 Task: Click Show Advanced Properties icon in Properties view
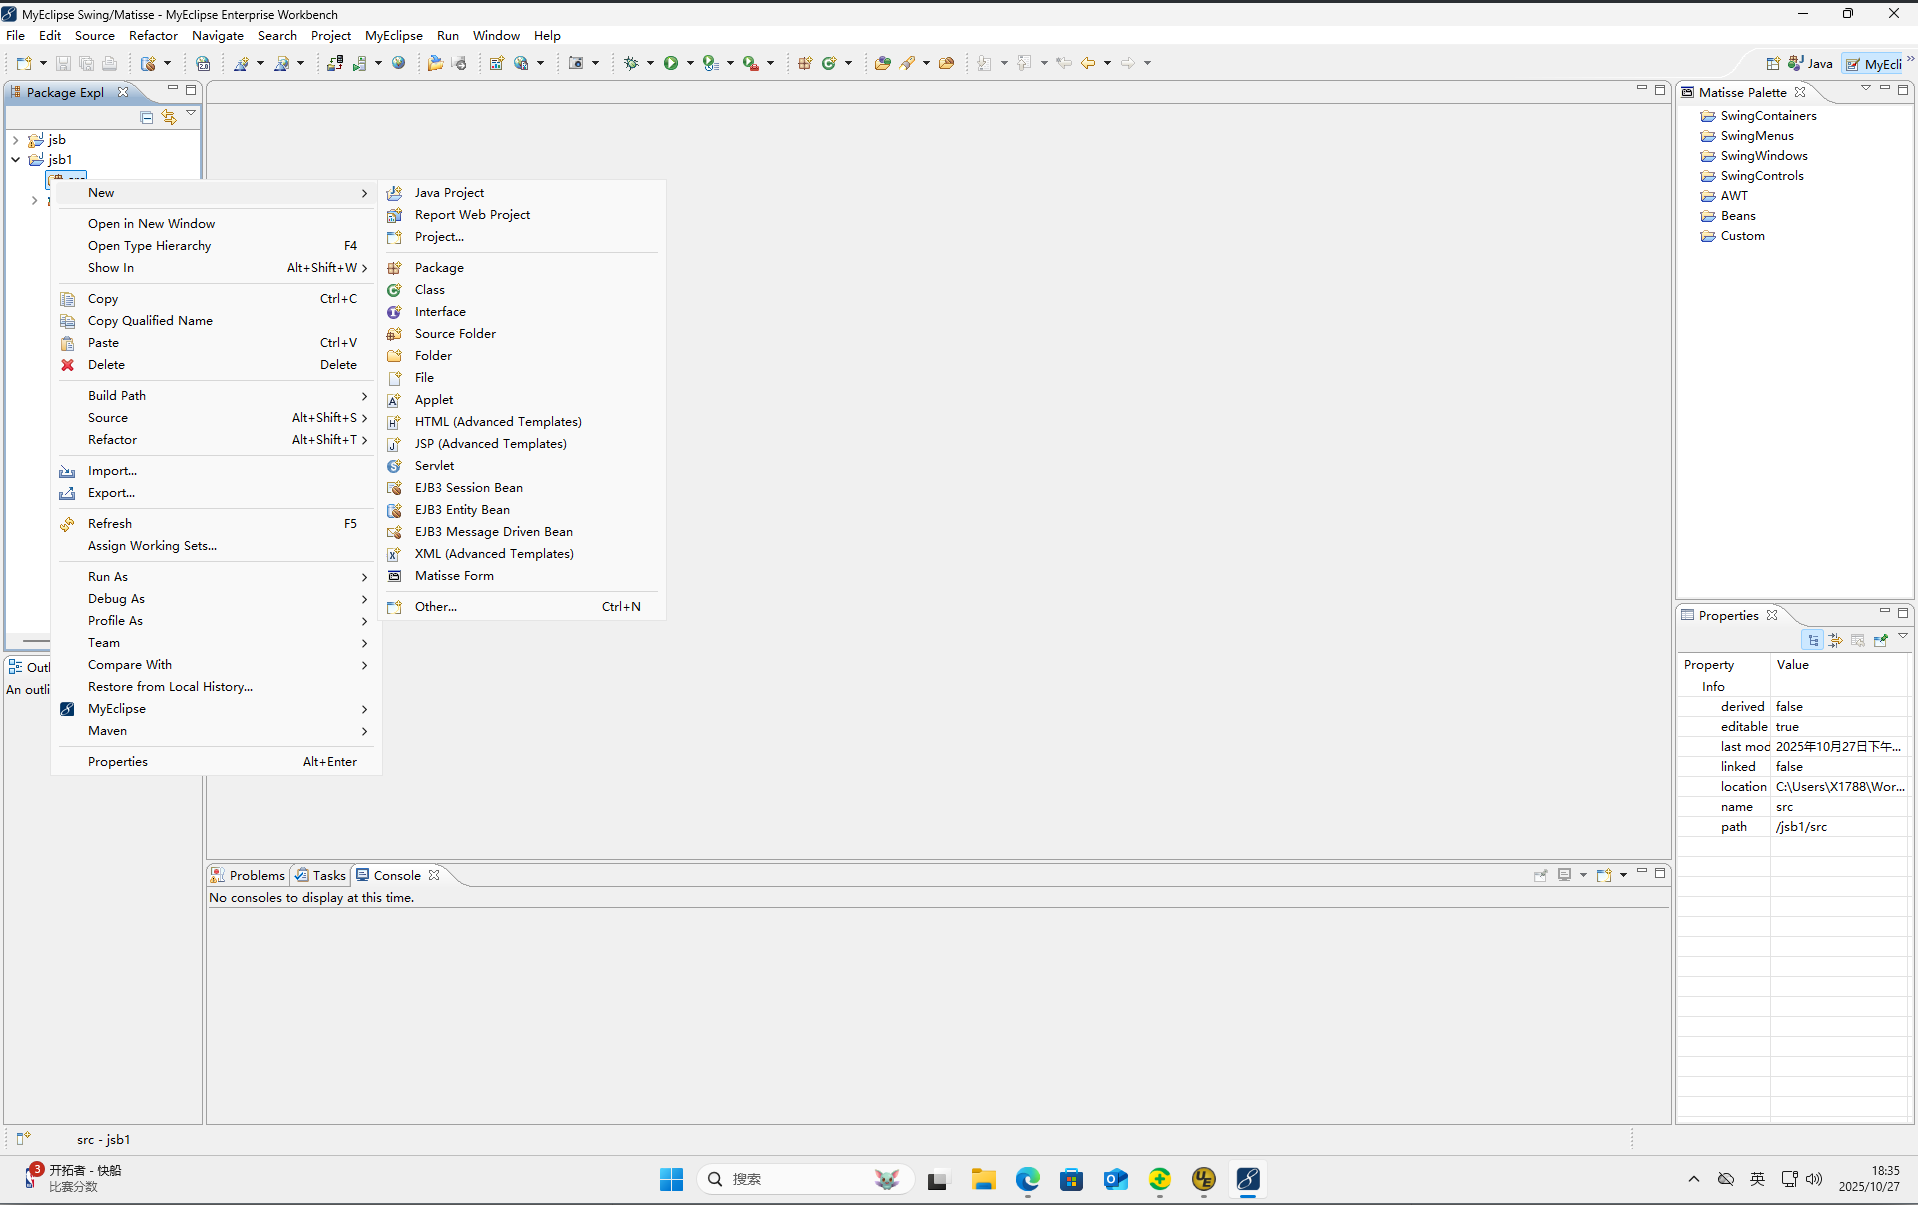coord(1836,640)
